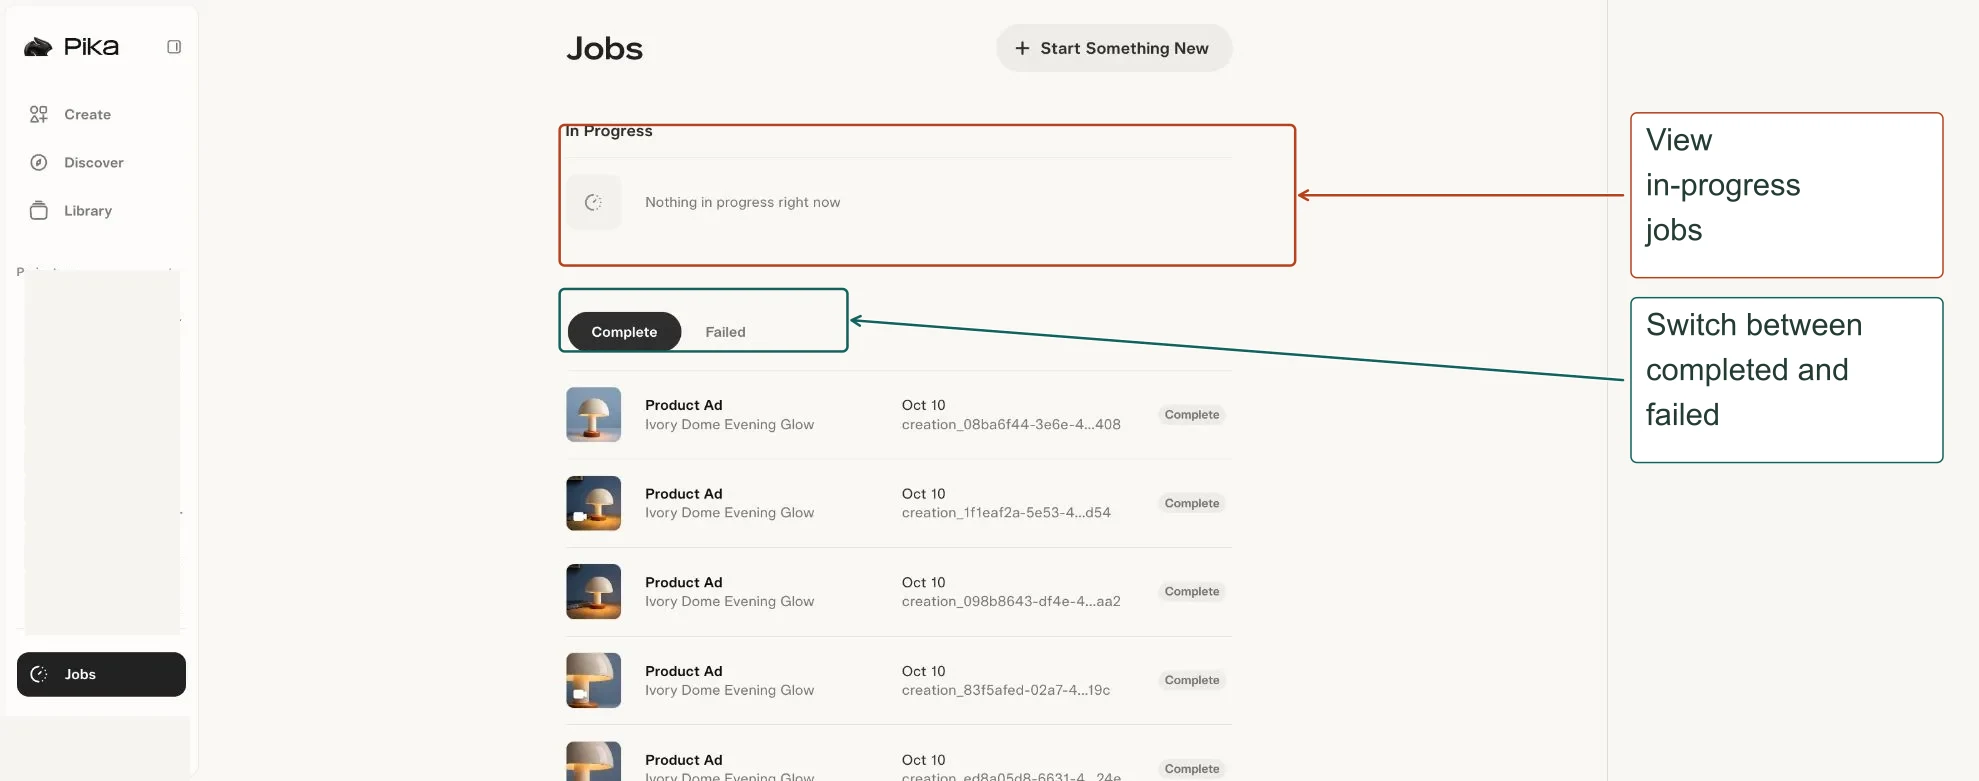
Task: Click Oct 10 date in creation_098b8643 row
Action: (923, 583)
